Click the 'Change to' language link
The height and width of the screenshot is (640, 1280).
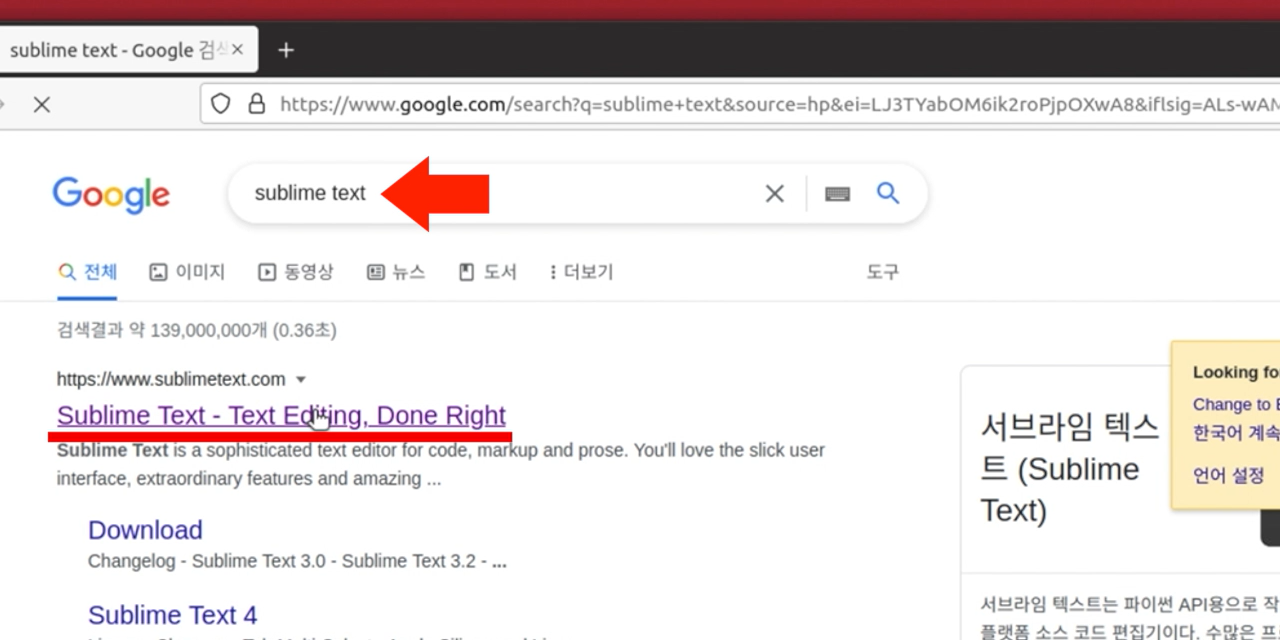pyautogui.click(x=1236, y=405)
